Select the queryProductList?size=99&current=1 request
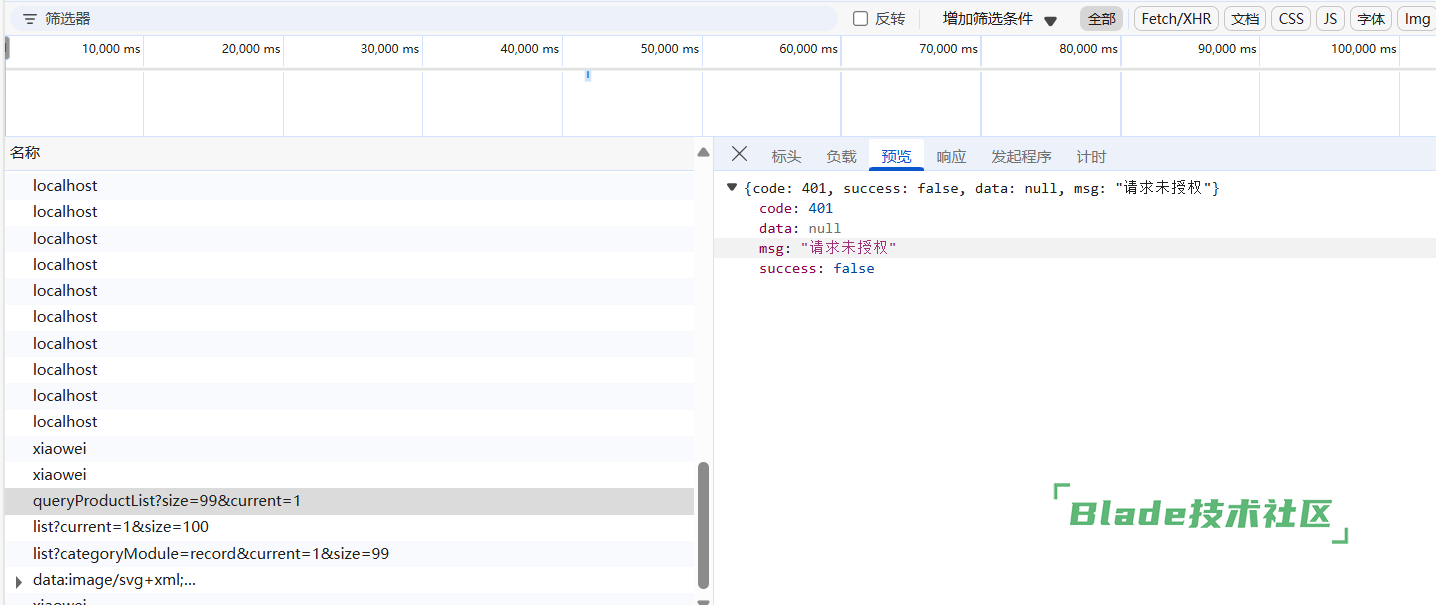1436x605 pixels. tap(167, 501)
